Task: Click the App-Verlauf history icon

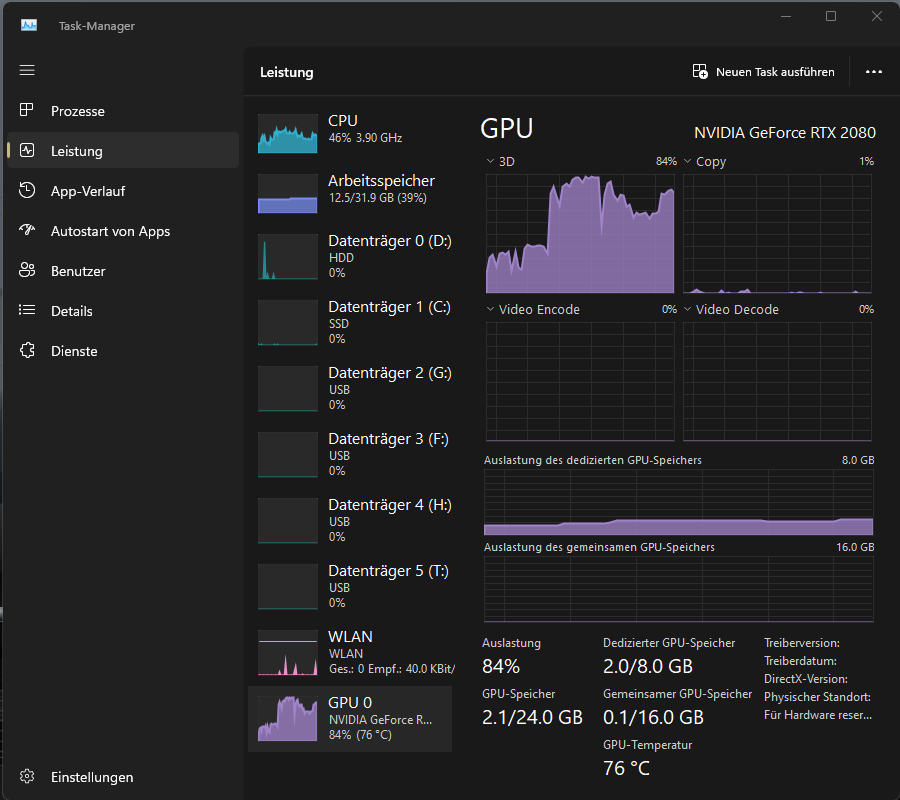Action: pos(28,191)
